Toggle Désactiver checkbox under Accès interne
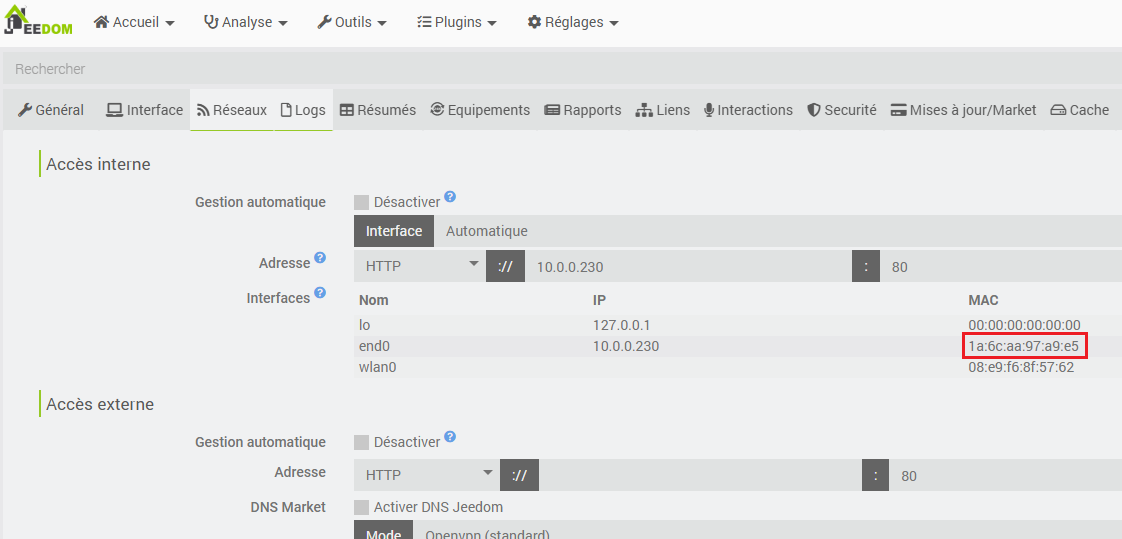 pos(362,203)
